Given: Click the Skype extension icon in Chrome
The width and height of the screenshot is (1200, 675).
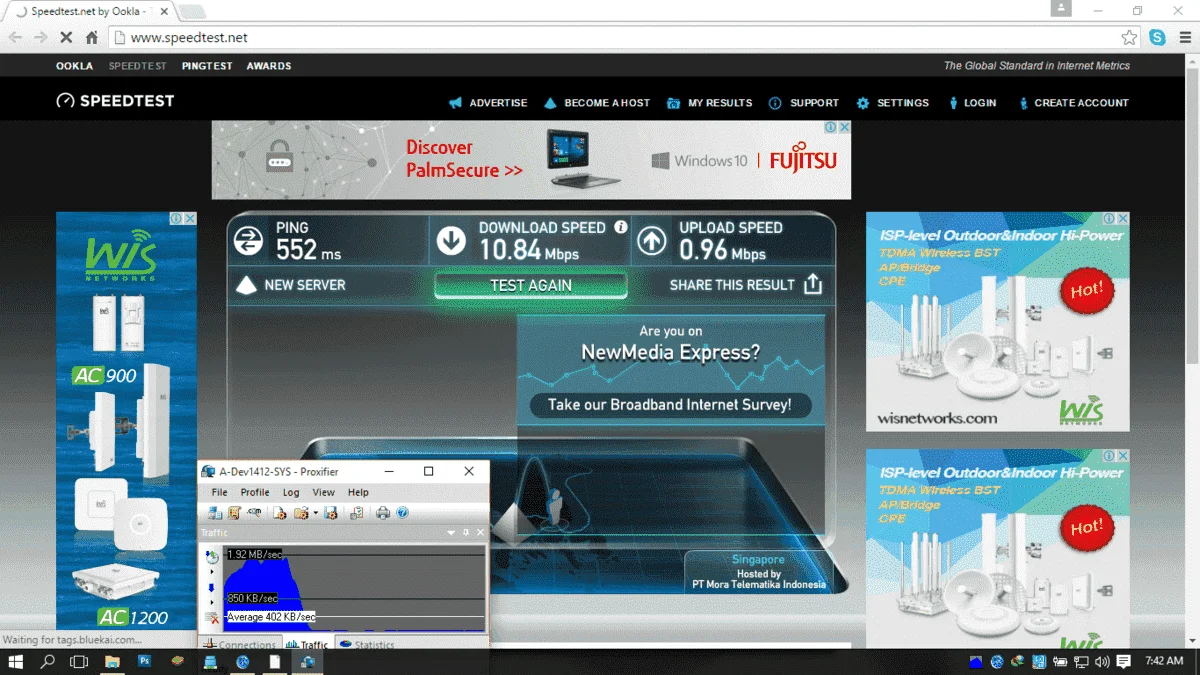Looking at the screenshot, I should [x=1157, y=37].
